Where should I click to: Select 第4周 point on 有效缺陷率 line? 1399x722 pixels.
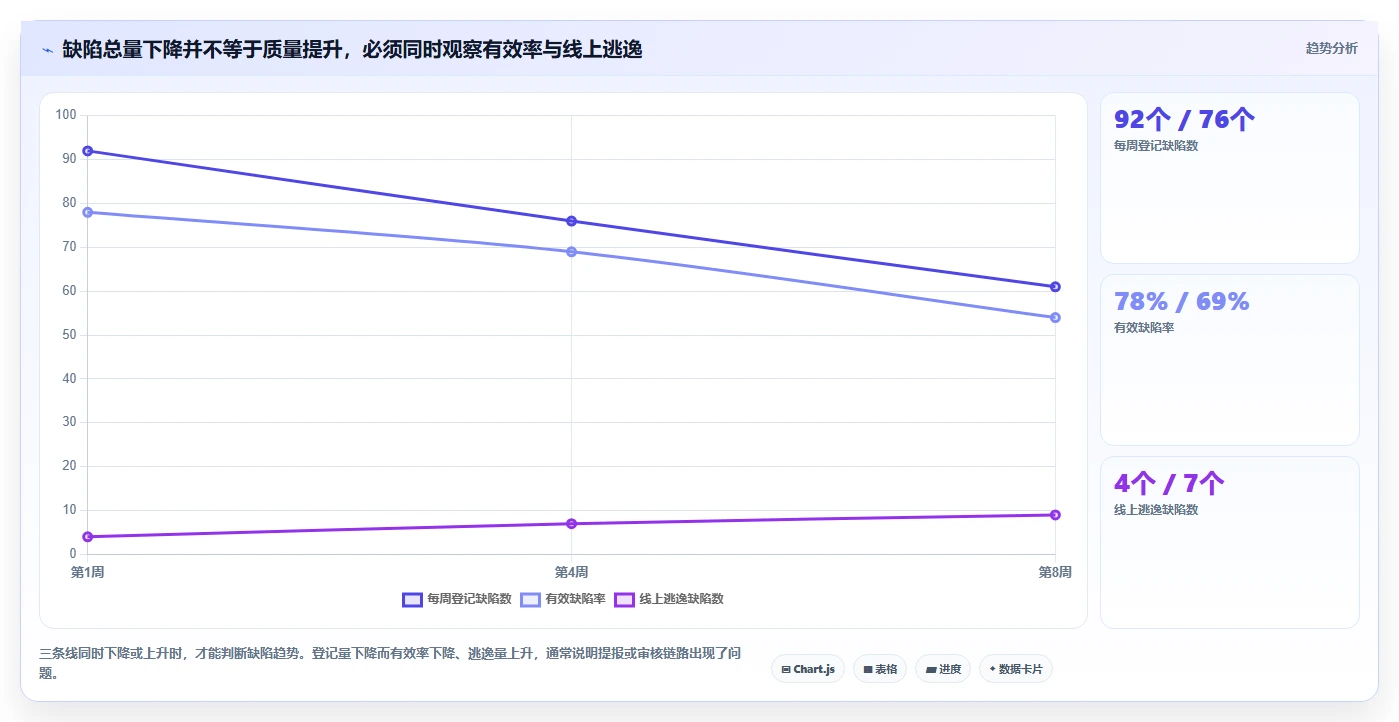[x=571, y=252]
